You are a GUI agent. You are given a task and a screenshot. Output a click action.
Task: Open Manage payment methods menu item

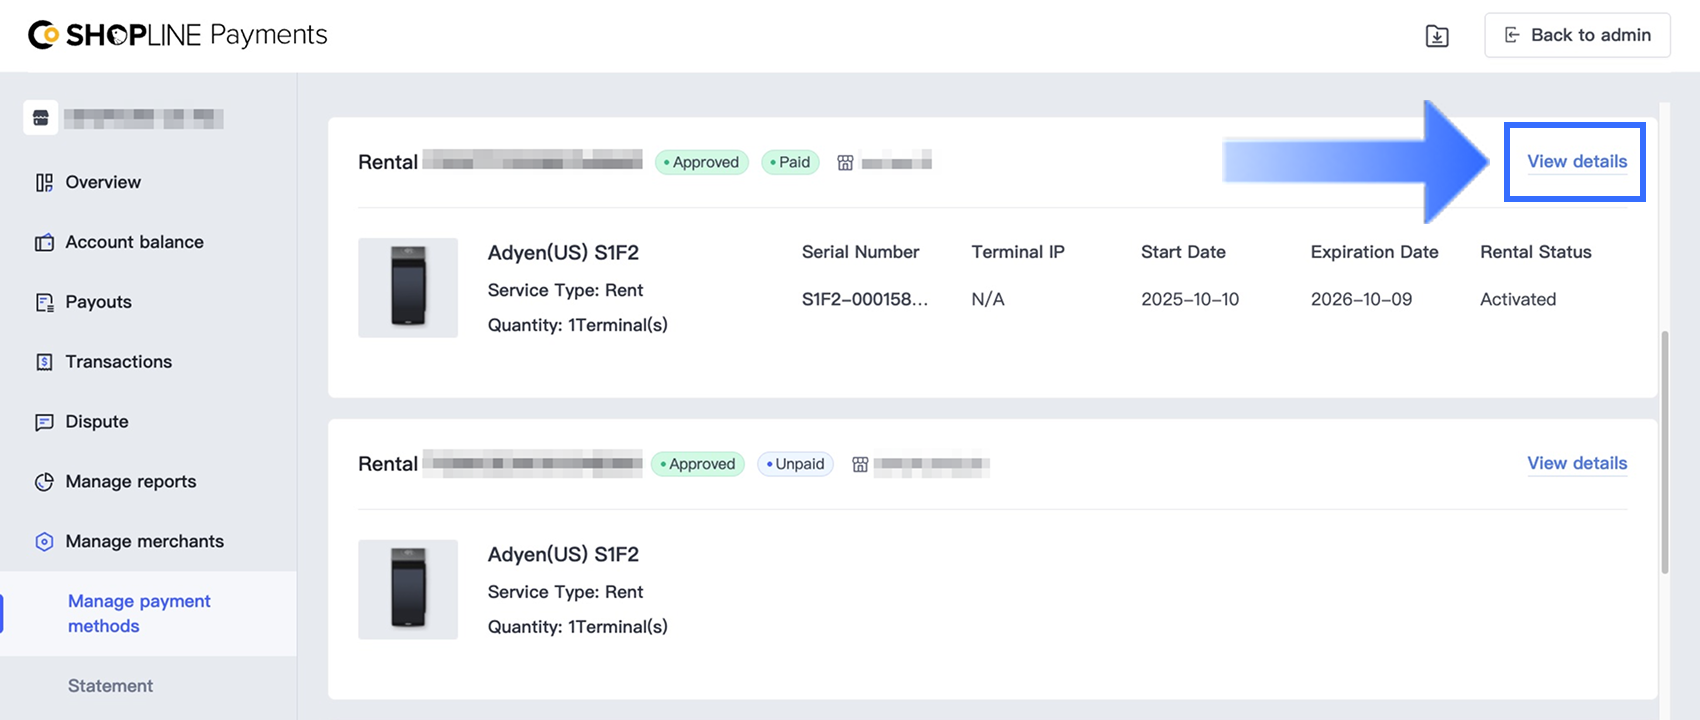[x=139, y=613]
